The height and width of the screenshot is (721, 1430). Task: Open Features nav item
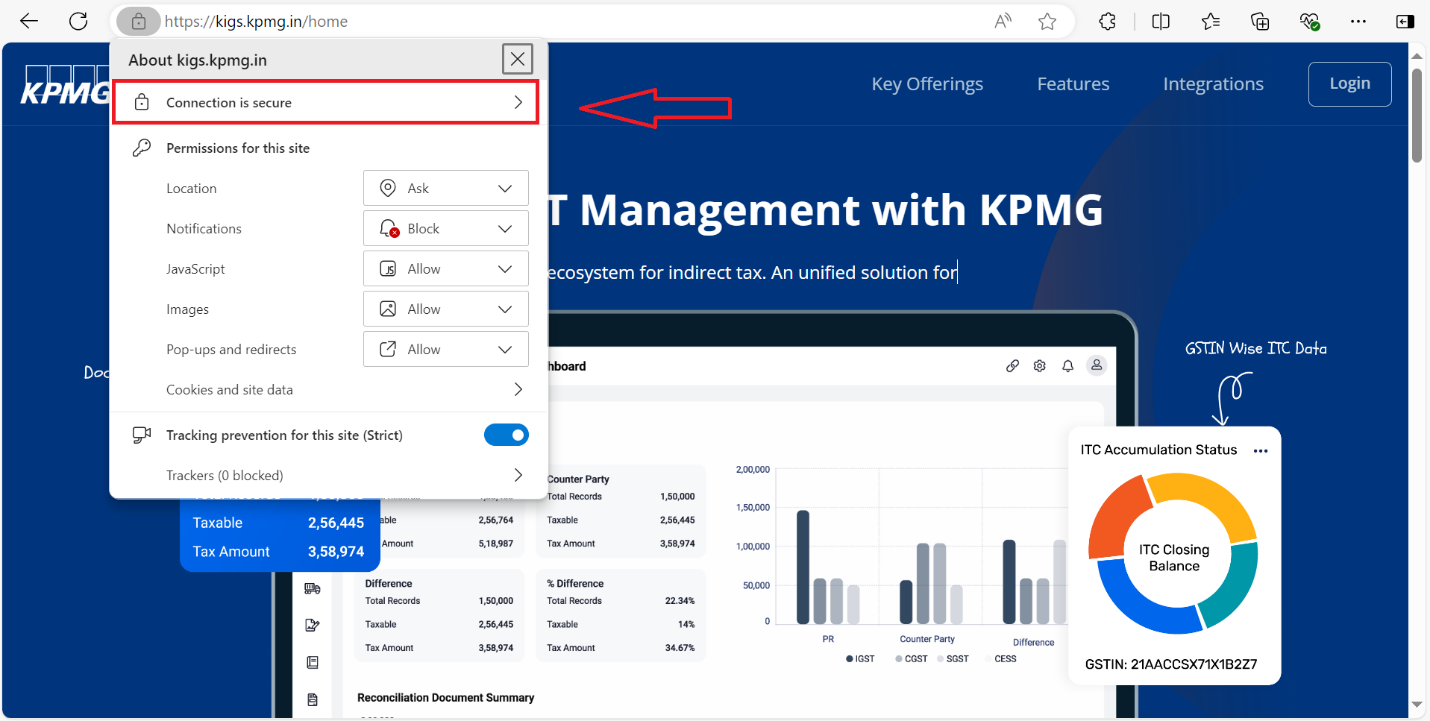click(x=1073, y=84)
